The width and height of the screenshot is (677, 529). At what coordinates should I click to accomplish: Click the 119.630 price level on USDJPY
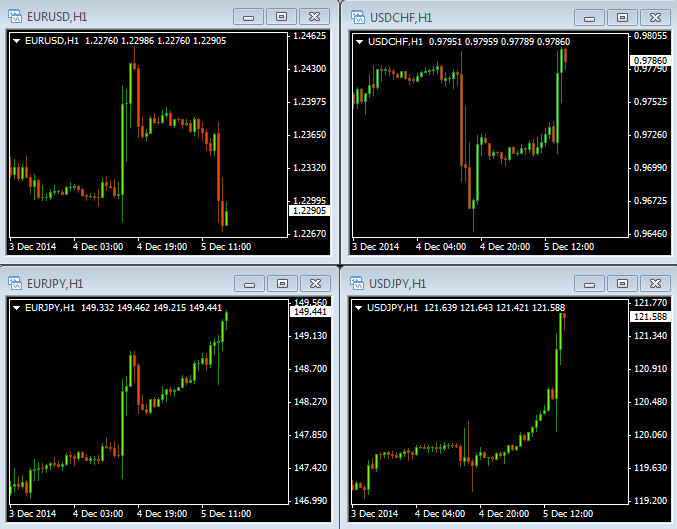(x=650, y=468)
